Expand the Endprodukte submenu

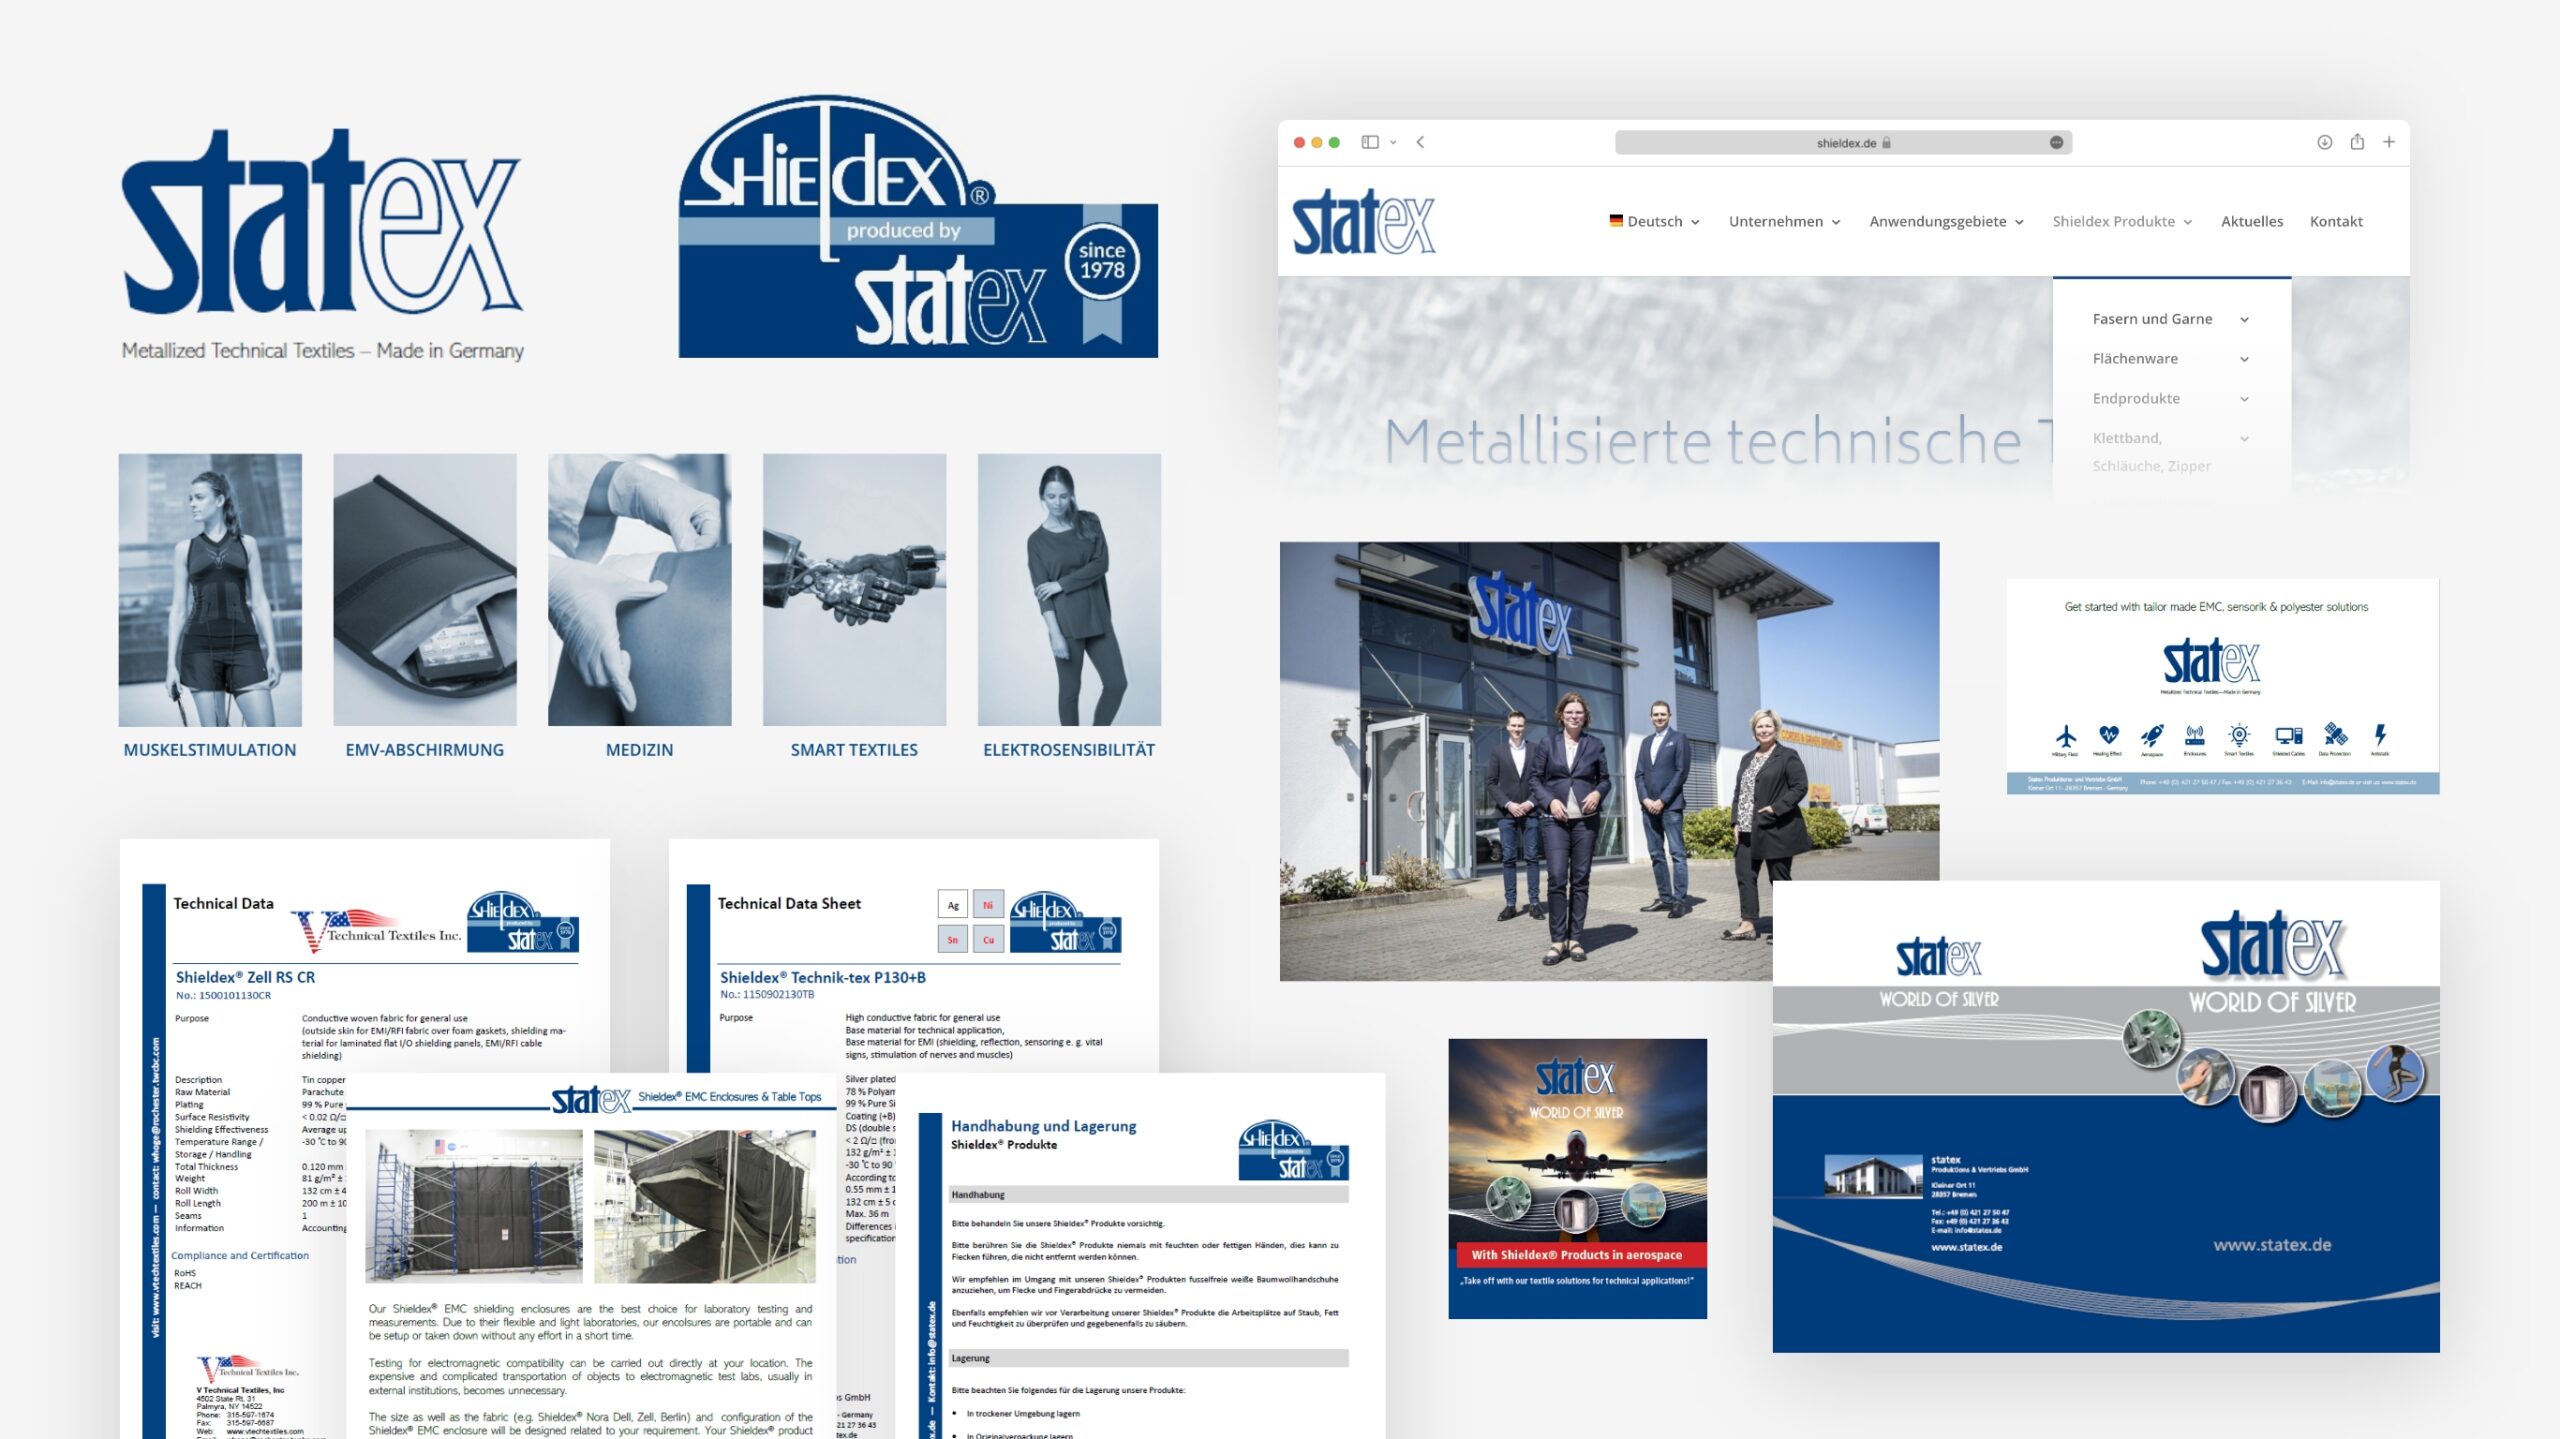(x=2170, y=398)
